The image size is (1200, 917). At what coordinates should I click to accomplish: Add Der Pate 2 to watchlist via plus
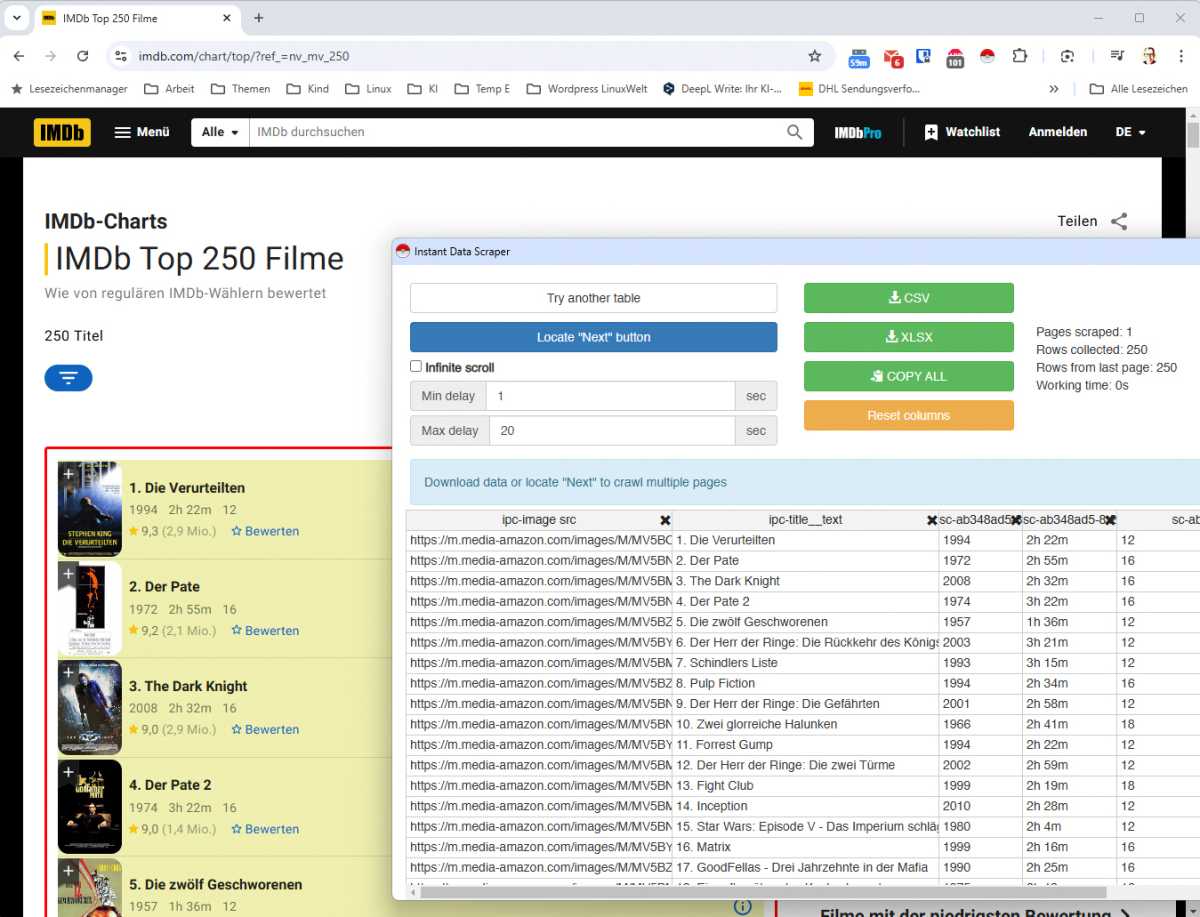click(x=69, y=771)
